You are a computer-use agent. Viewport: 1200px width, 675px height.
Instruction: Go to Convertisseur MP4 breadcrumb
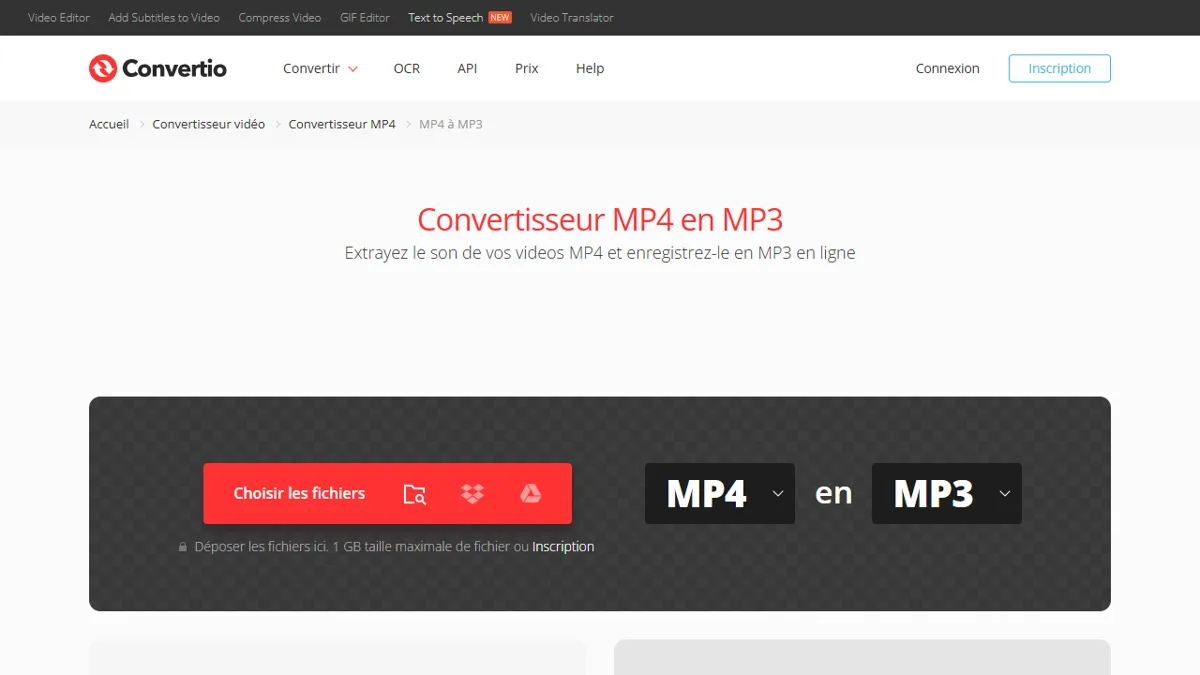point(342,124)
